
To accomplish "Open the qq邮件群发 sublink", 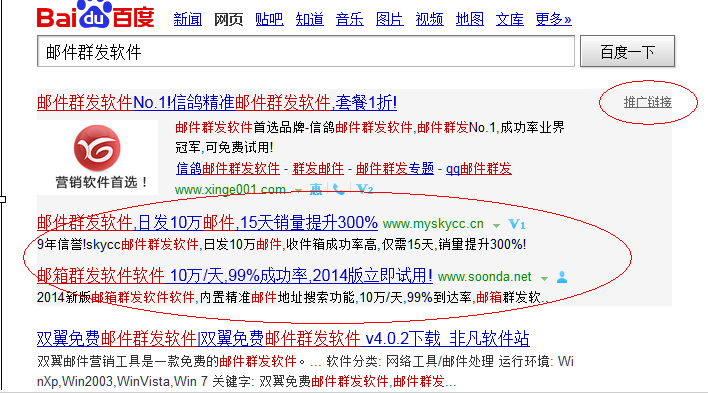I will pyautogui.click(x=479, y=169).
